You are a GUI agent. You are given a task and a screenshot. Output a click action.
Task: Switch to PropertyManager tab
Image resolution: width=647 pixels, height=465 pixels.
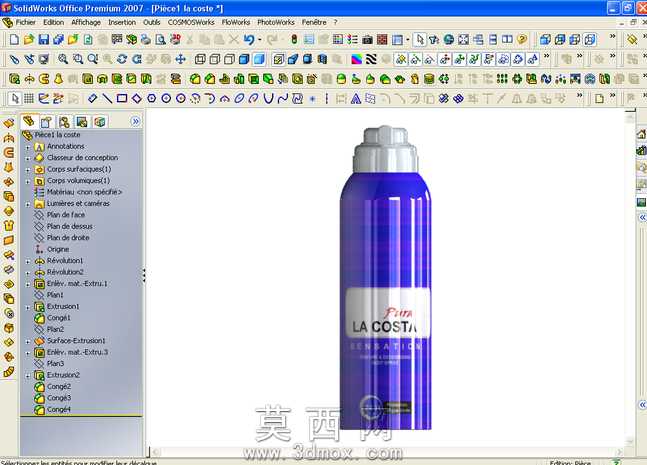[x=46, y=122]
